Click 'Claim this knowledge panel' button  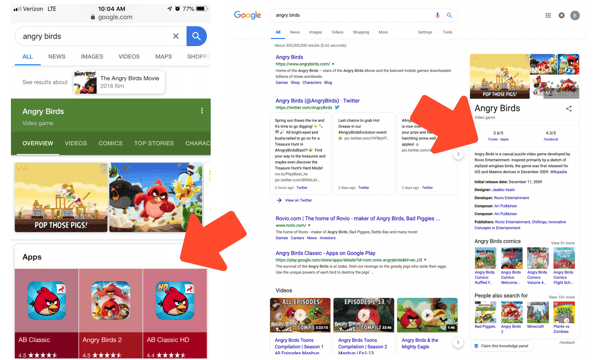501,346
